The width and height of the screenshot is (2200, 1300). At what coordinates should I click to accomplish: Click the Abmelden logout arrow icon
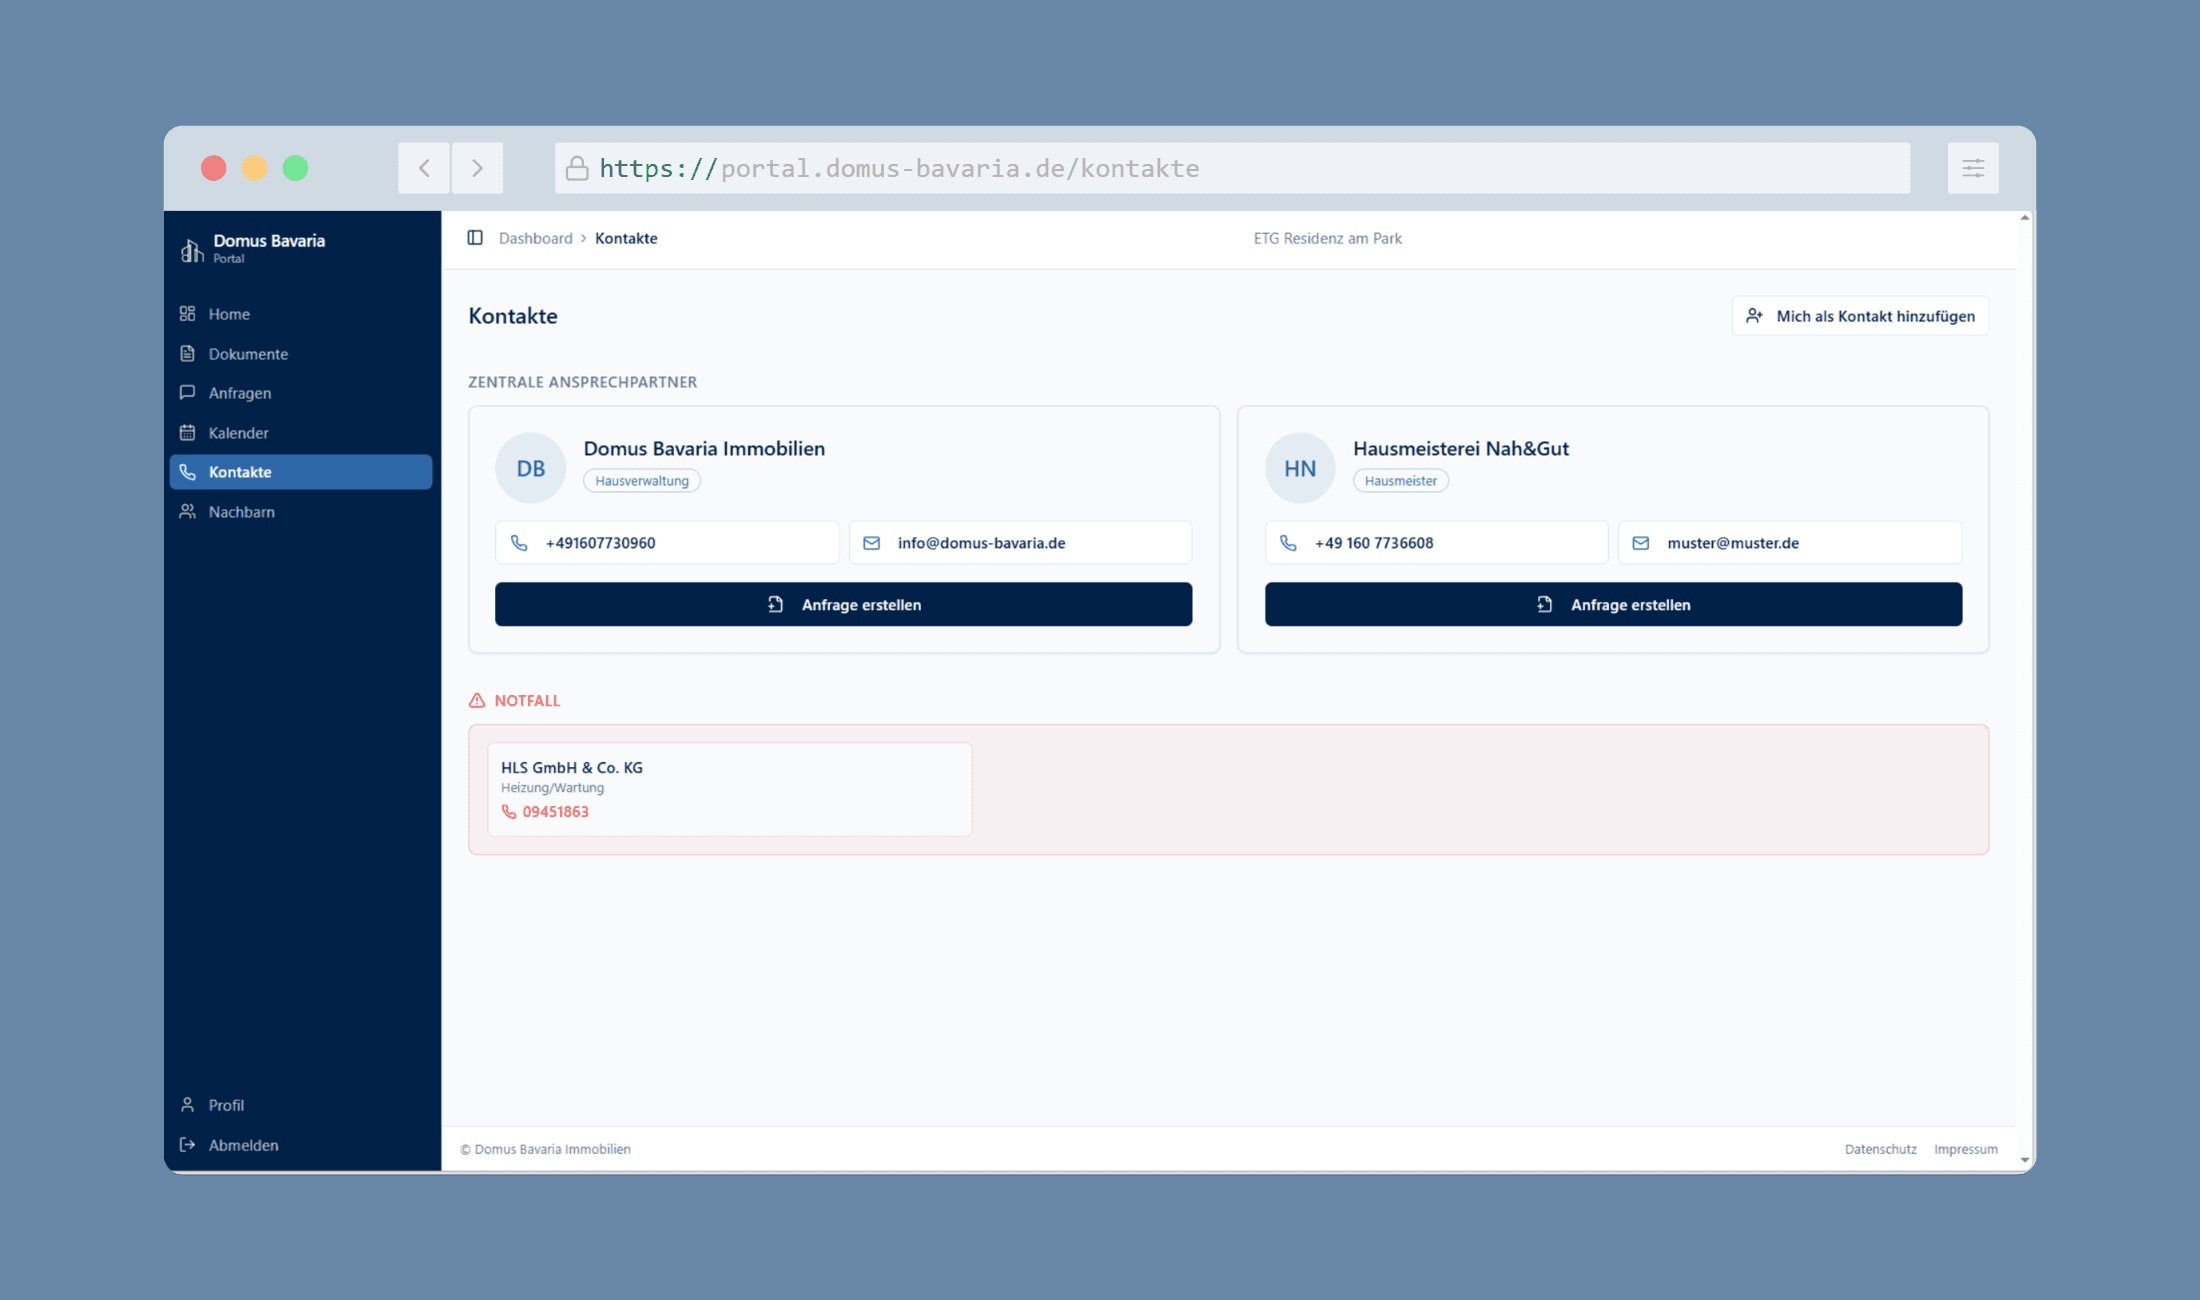coord(187,1145)
